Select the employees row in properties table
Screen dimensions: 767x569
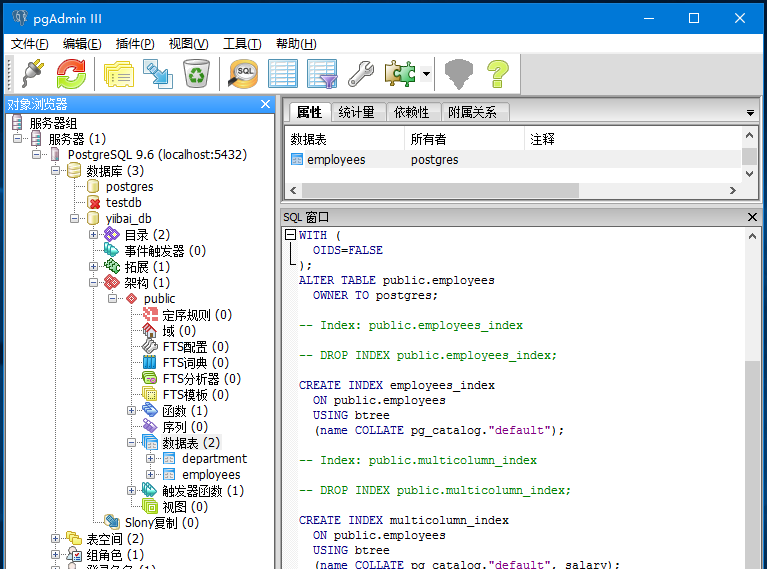coord(514,160)
